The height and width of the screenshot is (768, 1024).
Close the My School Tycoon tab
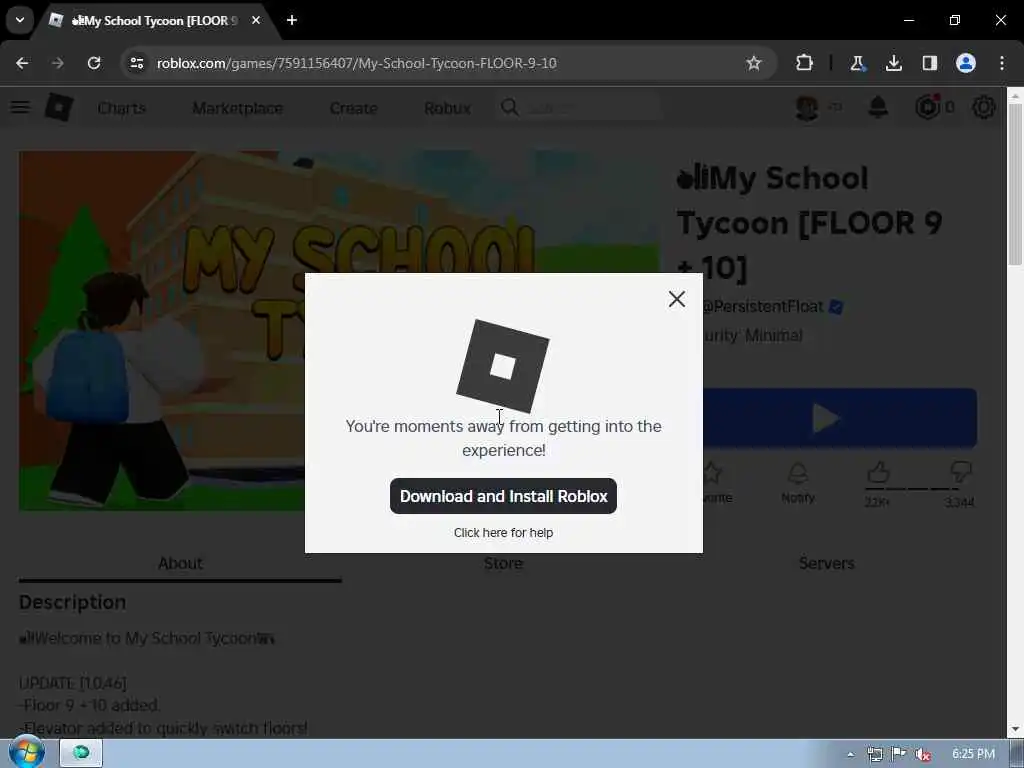[x=256, y=20]
